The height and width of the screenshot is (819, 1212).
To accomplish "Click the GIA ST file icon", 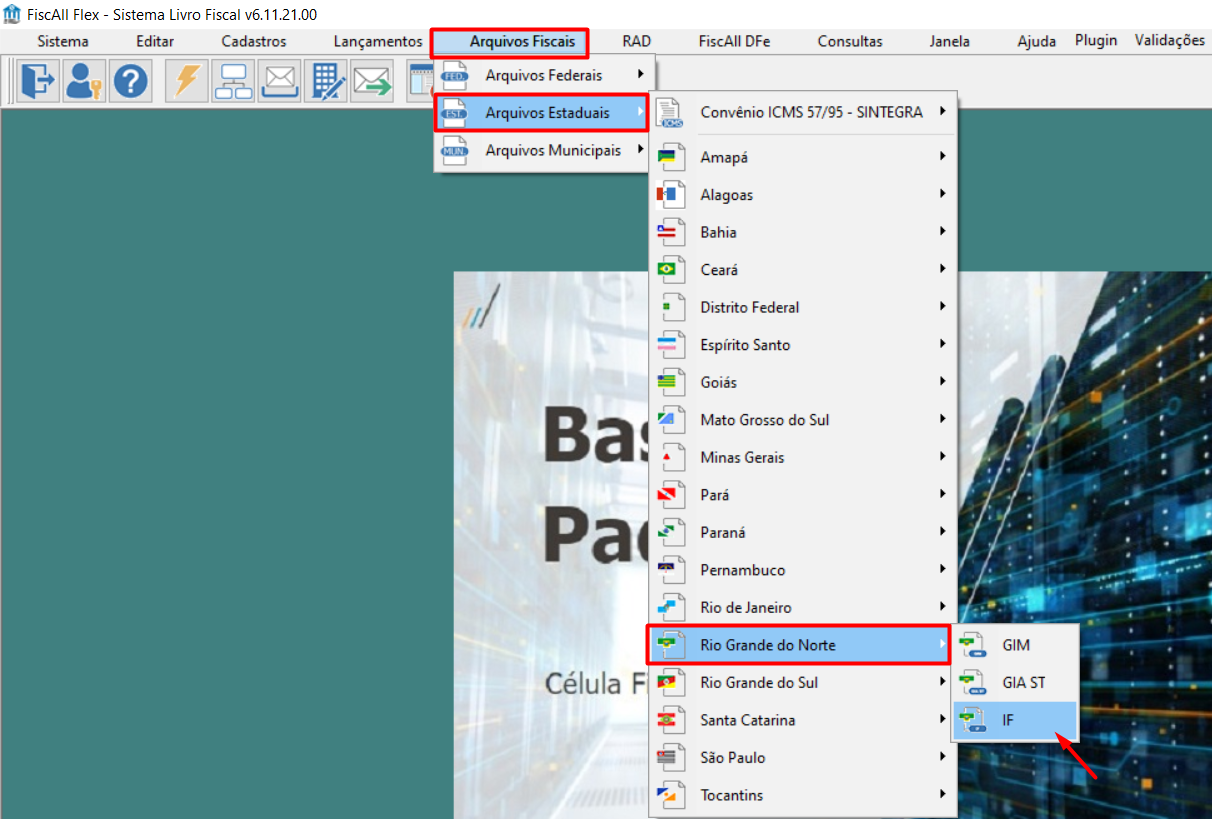I will click(972, 683).
